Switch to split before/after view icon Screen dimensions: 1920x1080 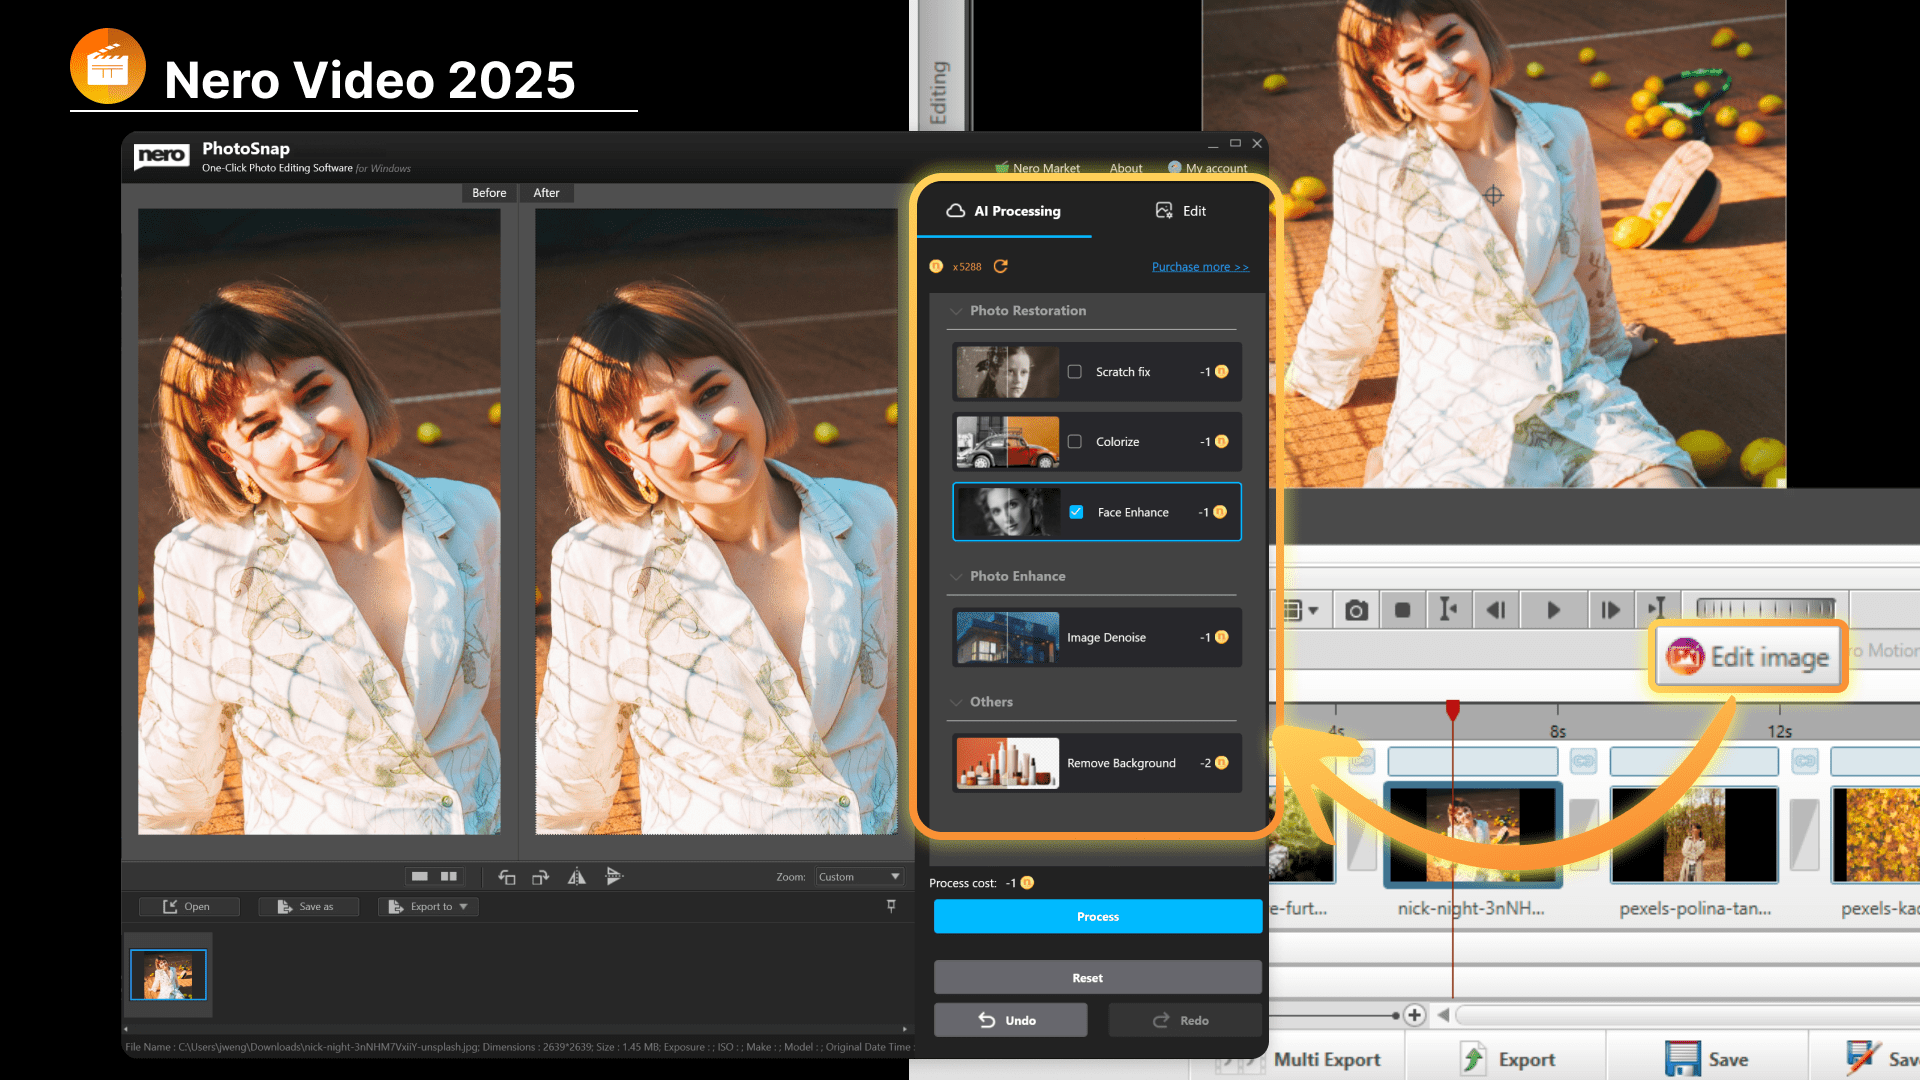447,876
